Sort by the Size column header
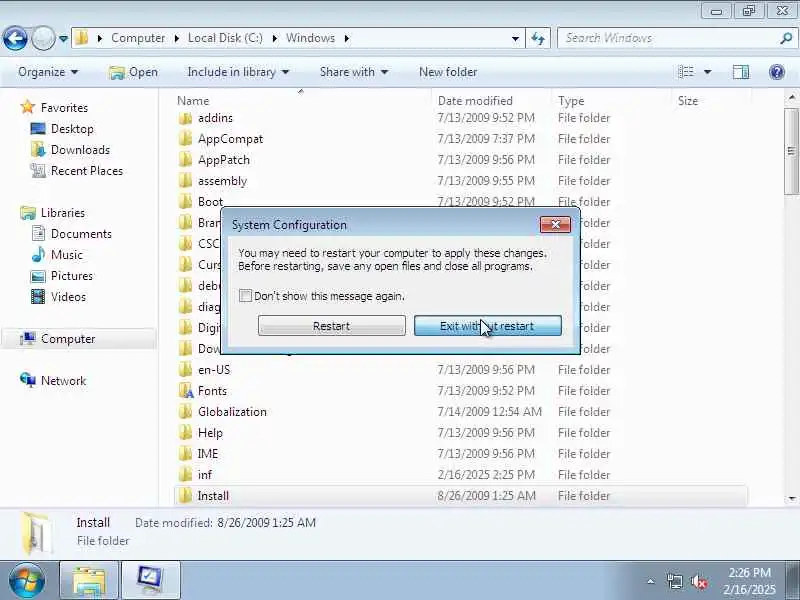The width and height of the screenshot is (800, 600). pyautogui.click(x=688, y=101)
